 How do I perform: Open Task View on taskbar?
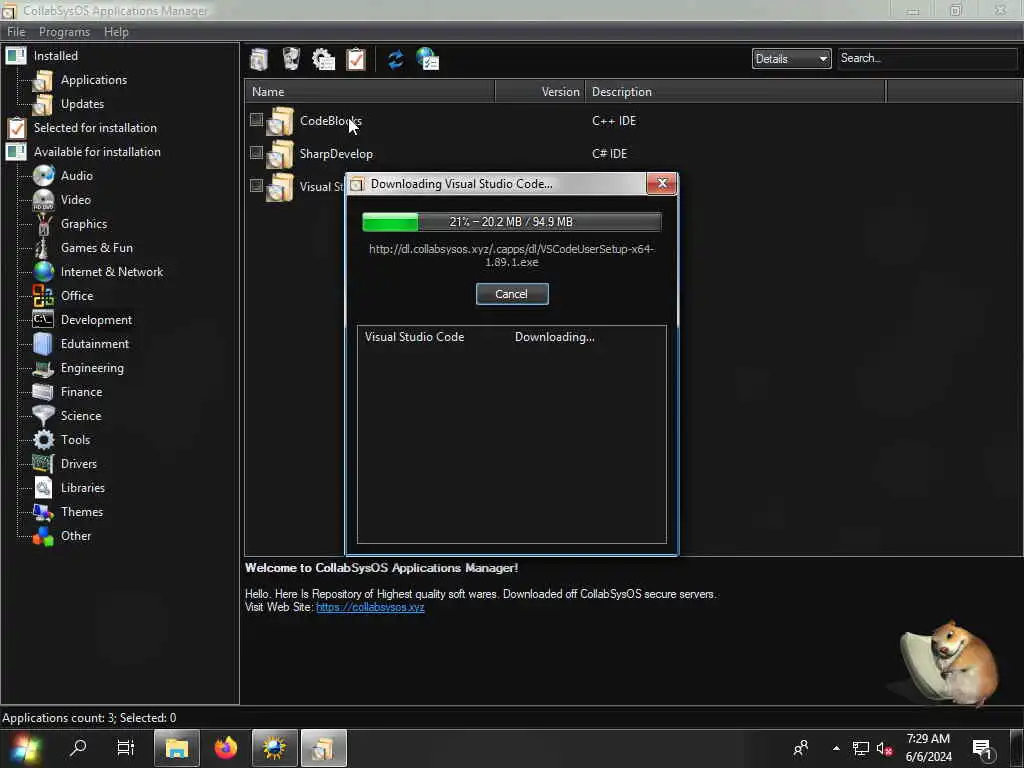tap(125, 747)
